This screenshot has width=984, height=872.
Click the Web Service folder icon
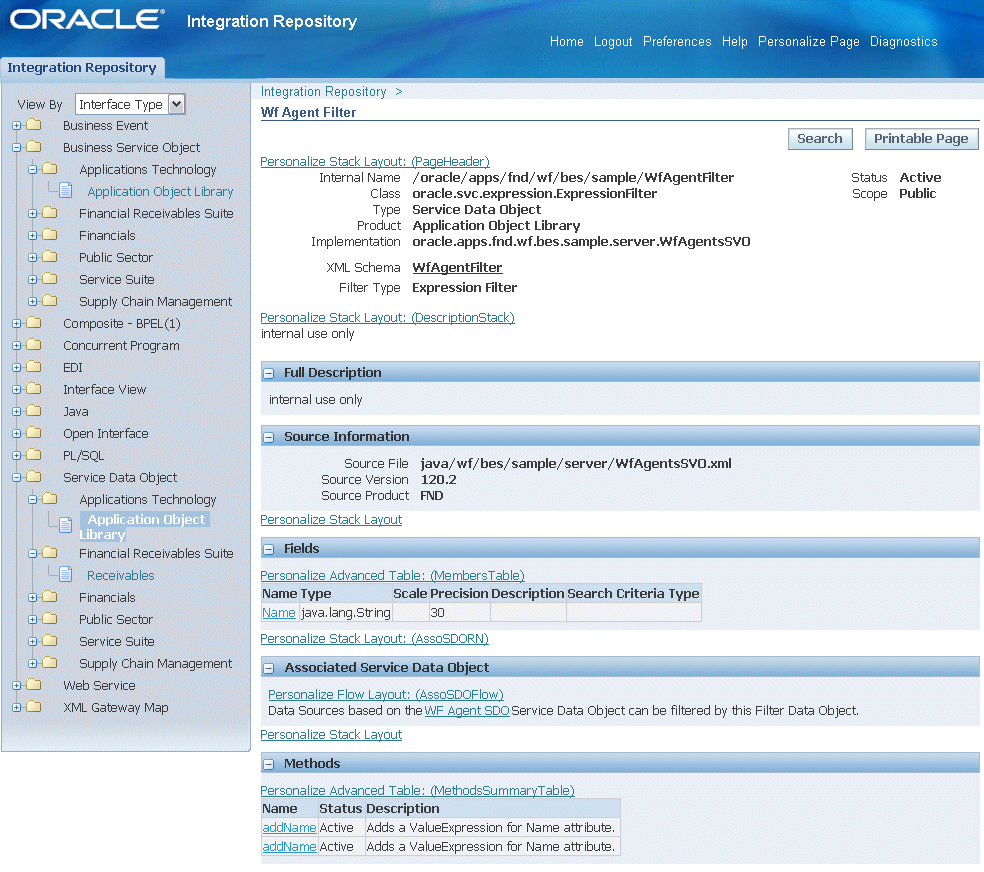34,685
